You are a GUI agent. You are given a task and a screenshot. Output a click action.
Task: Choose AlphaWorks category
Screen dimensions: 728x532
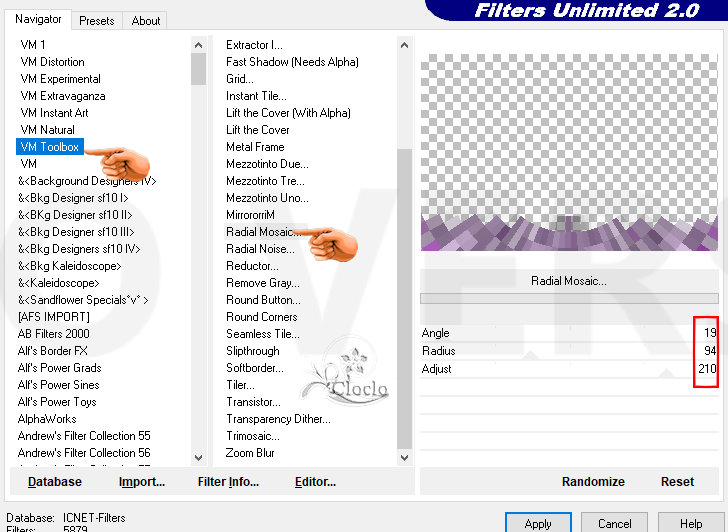47,419
